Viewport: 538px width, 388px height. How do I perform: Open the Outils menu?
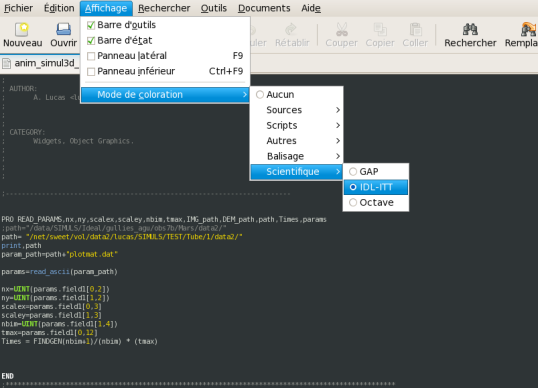[214, 8]
